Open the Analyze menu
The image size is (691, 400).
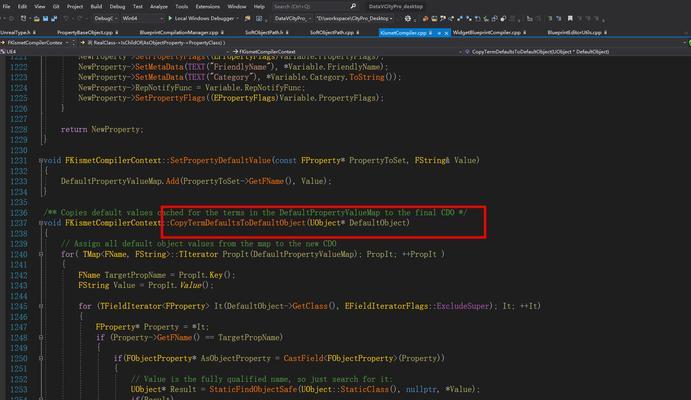pyautogui.click(x=159, y=6)
